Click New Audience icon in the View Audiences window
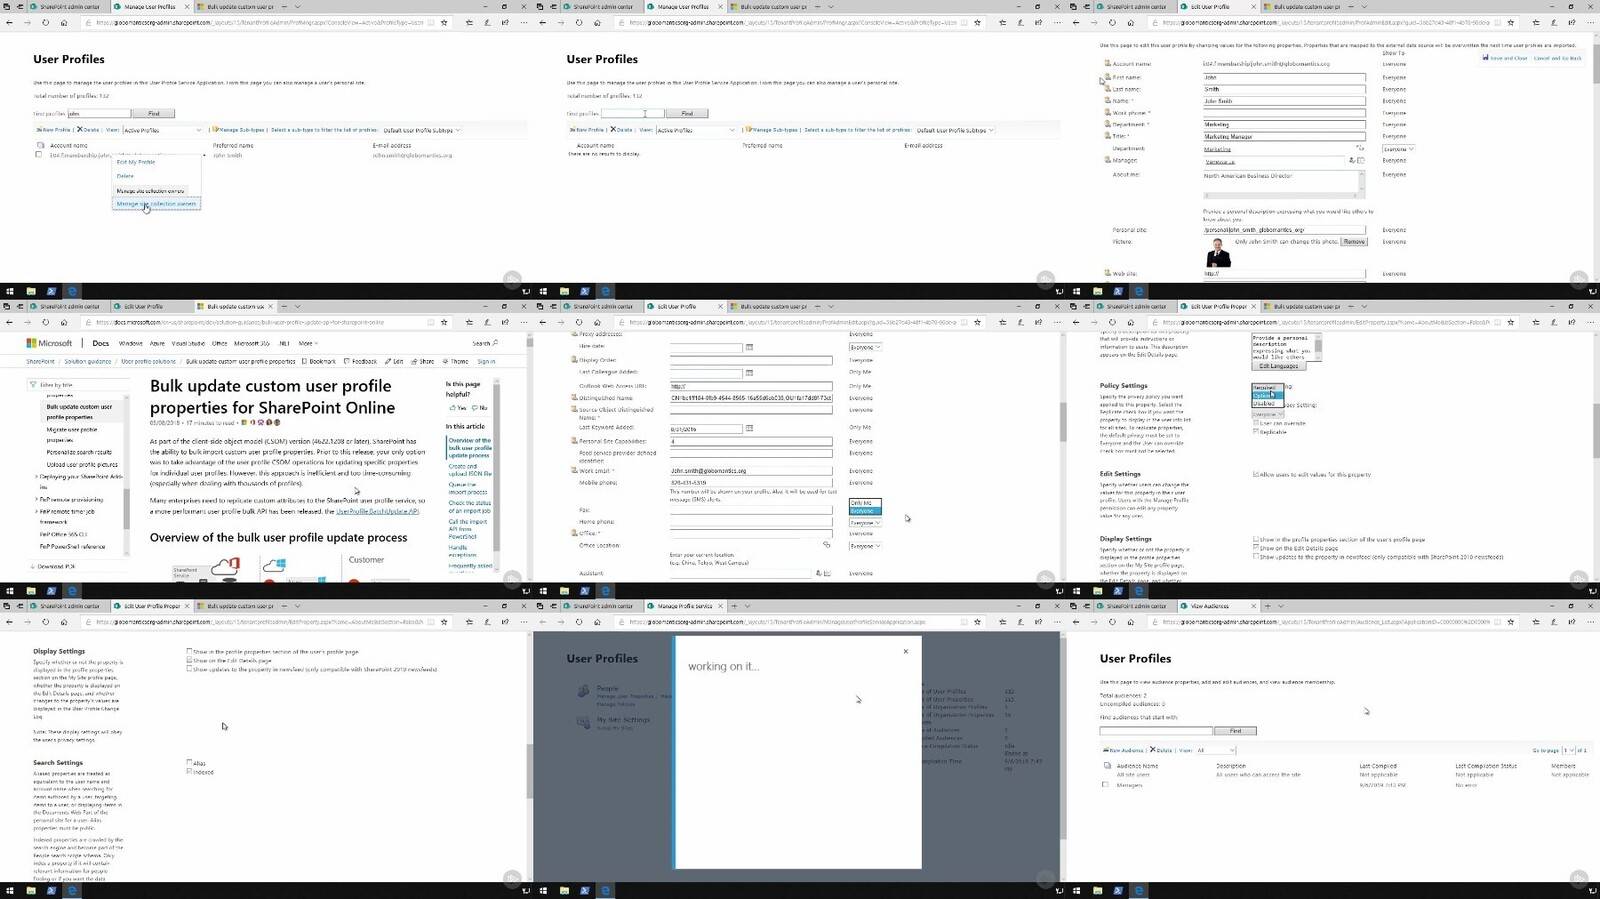This screenshot has height=899, width=1600. (x=1106, y=750)
